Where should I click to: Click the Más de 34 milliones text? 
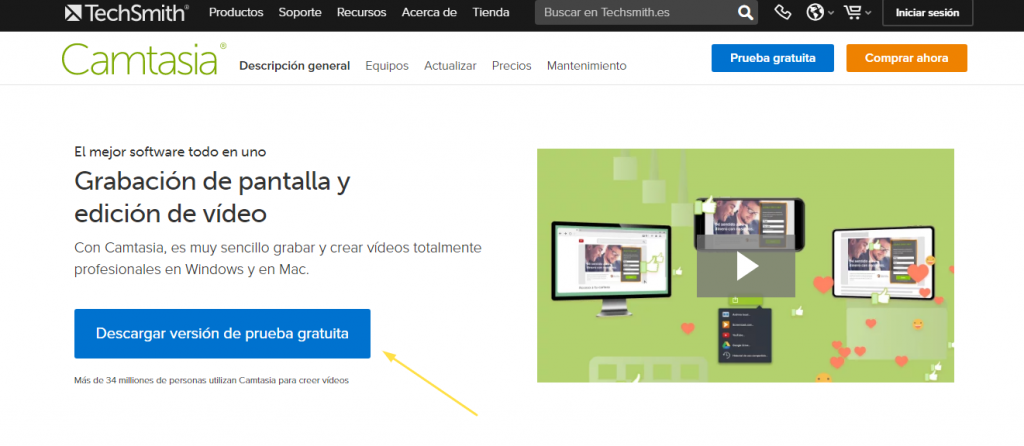212,380
